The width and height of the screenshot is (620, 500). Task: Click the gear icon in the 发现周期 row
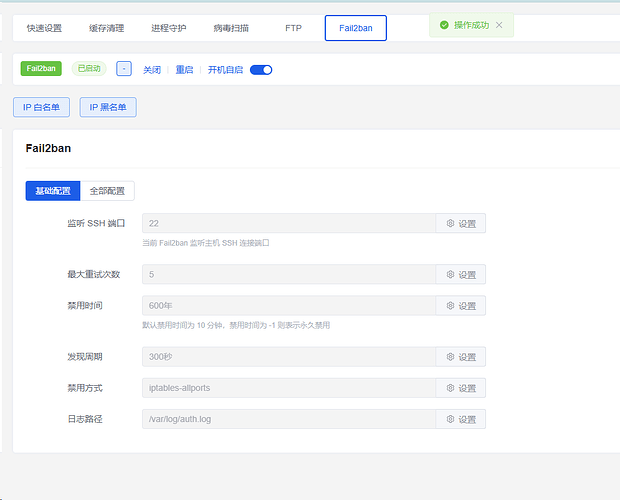(450, 357)
